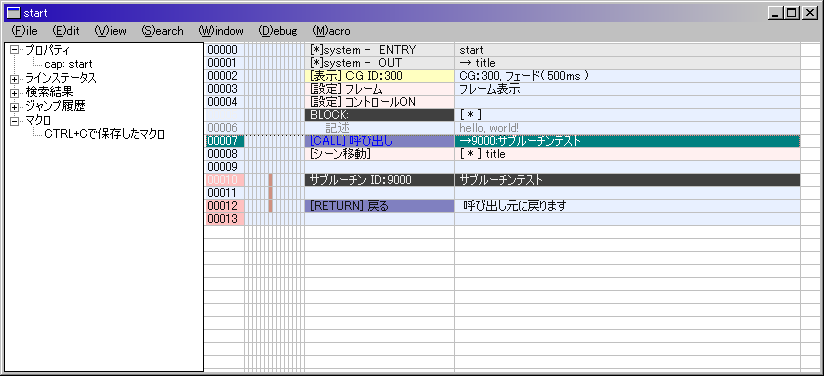Open the (W)indow menu

point(221,31)
